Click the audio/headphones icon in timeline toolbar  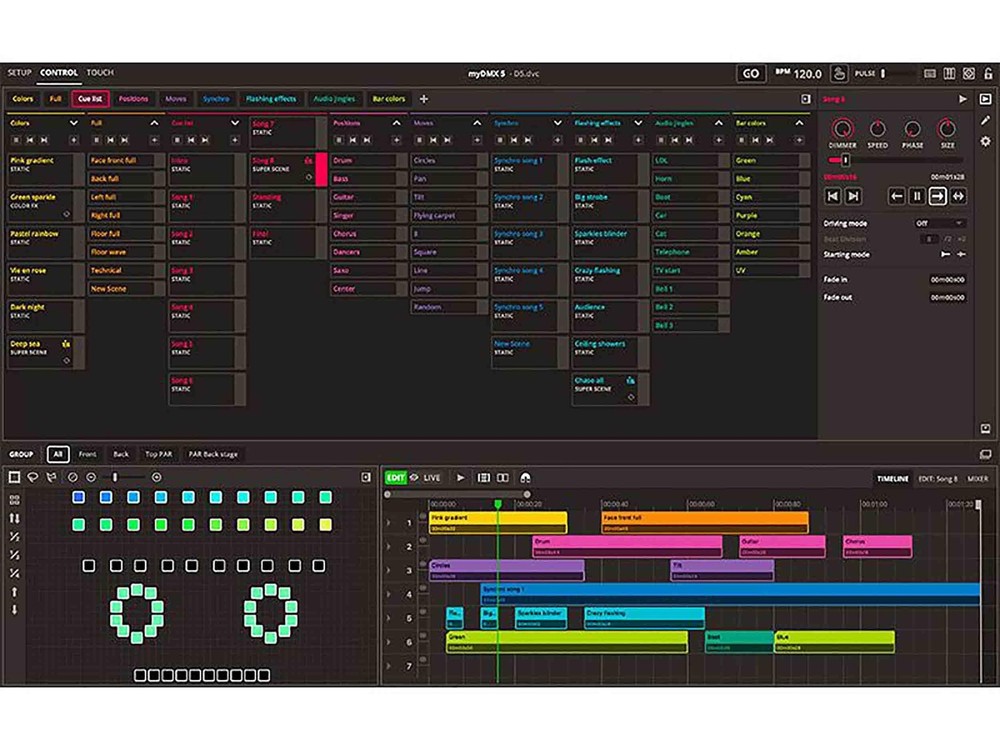pos(525,477)
